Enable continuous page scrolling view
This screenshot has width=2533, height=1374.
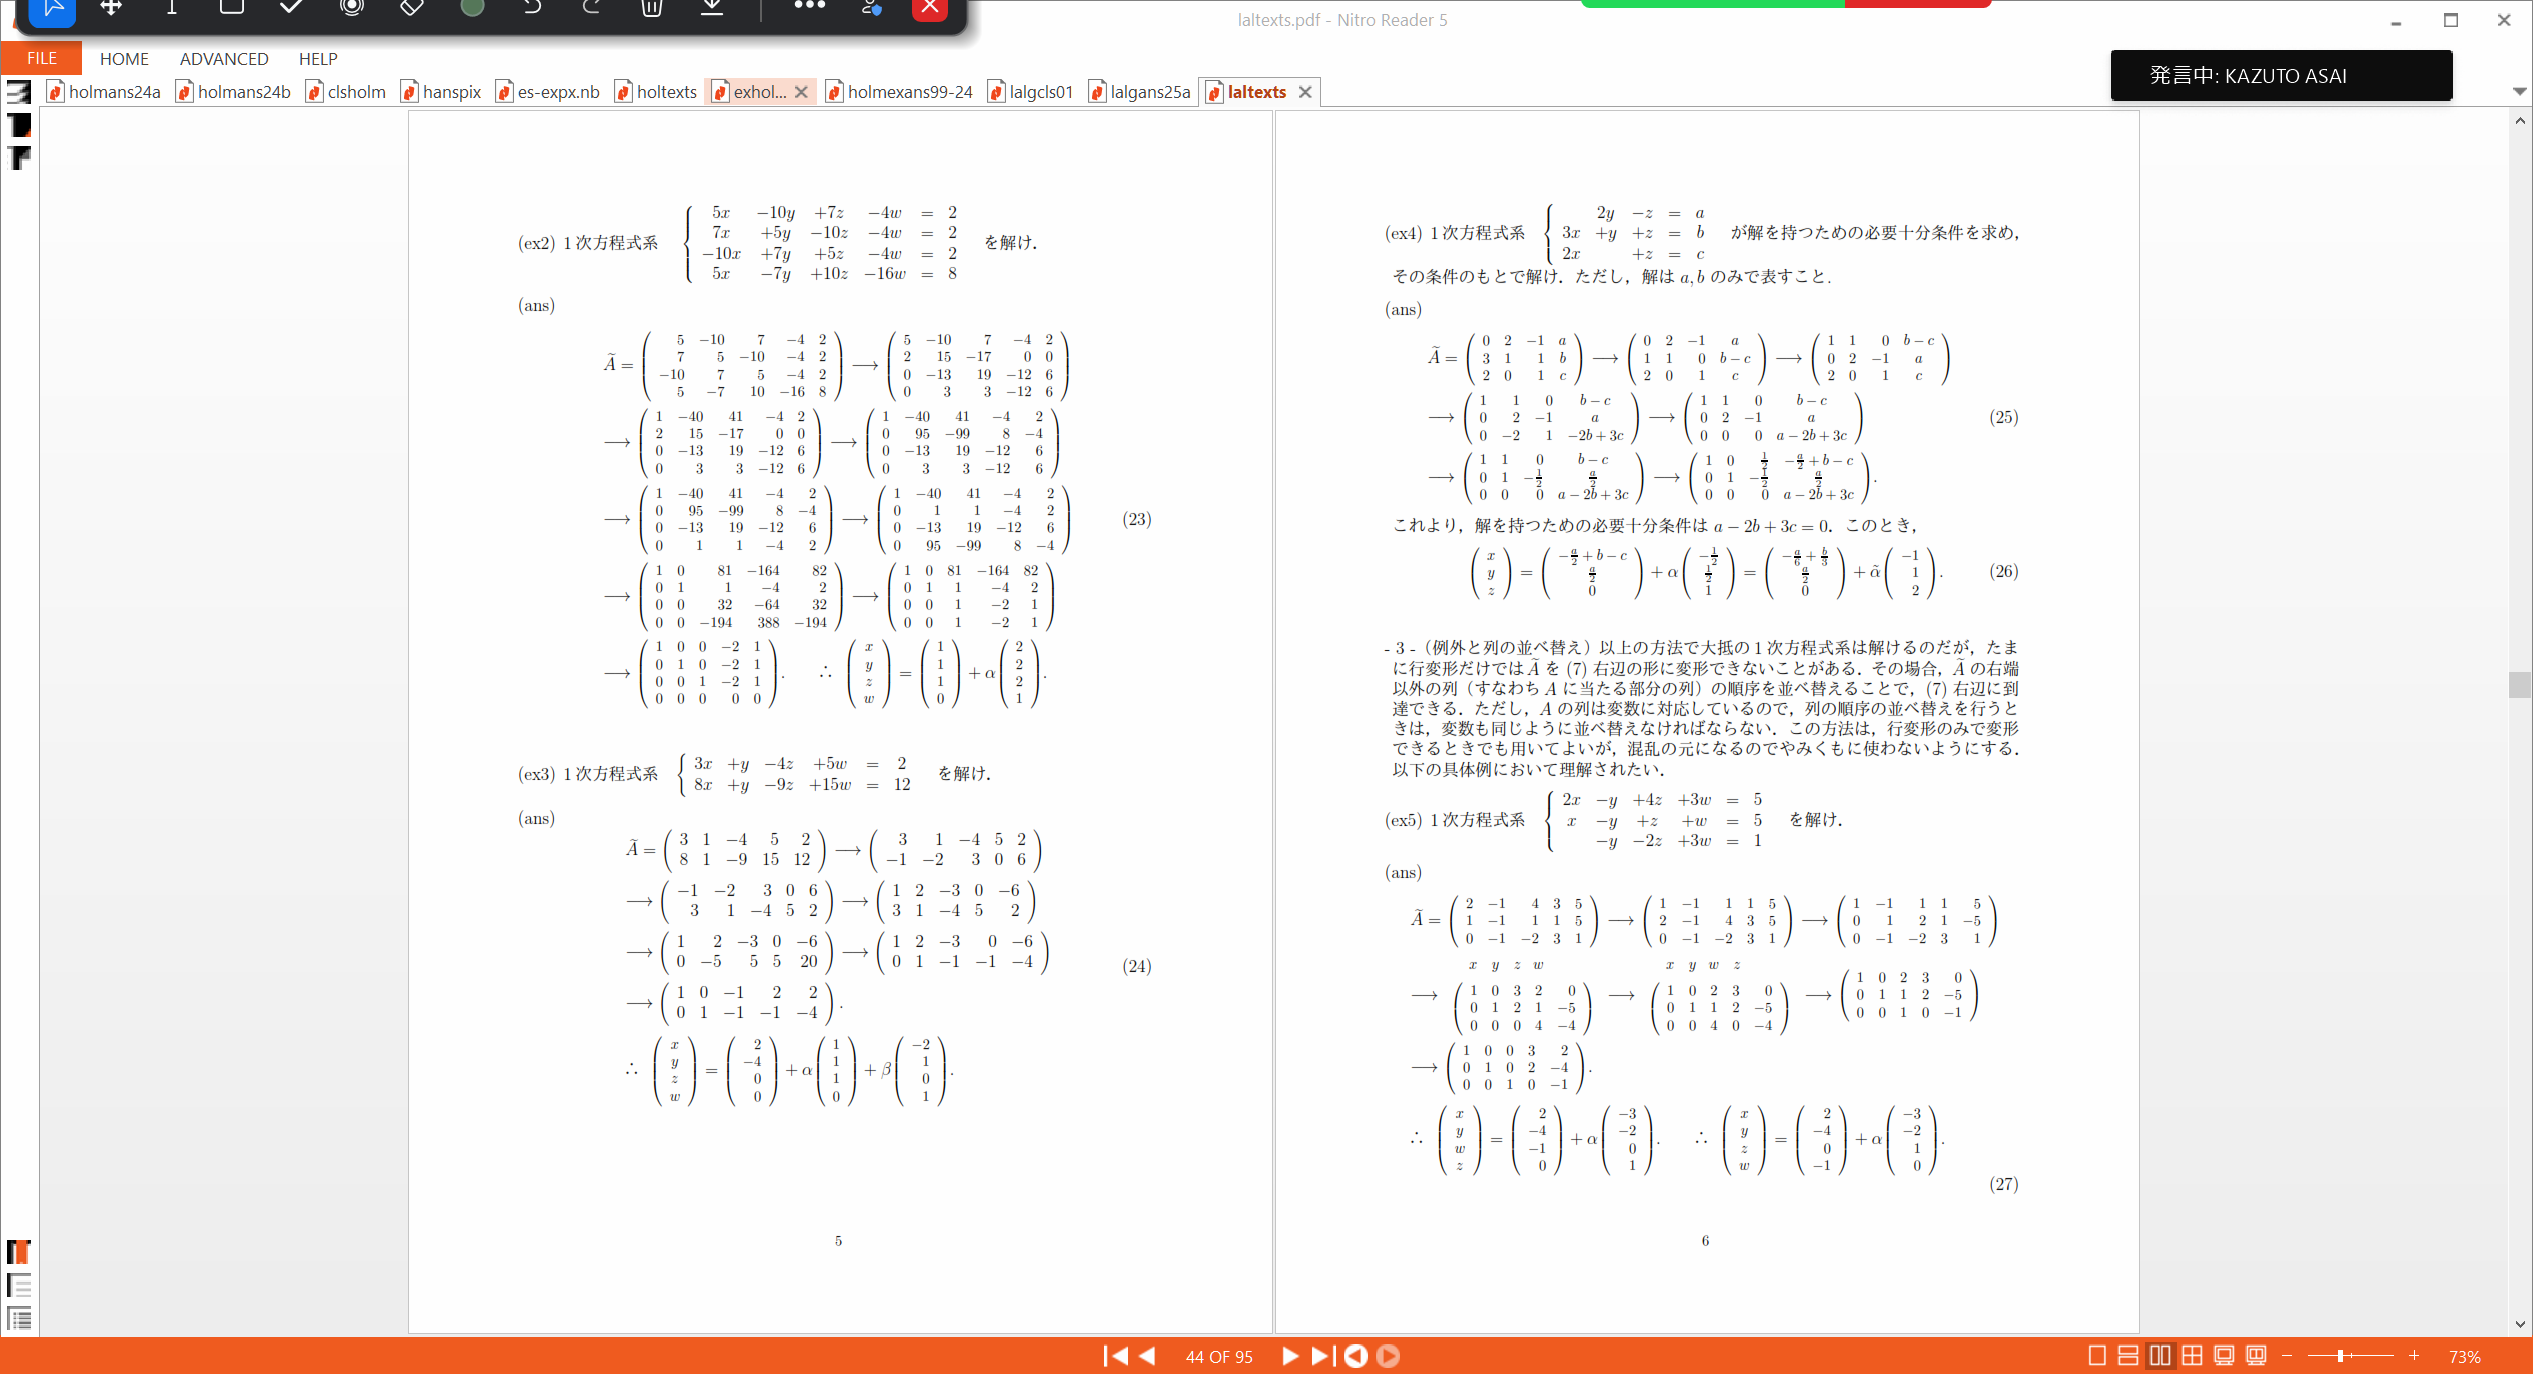(2128, 1356)
